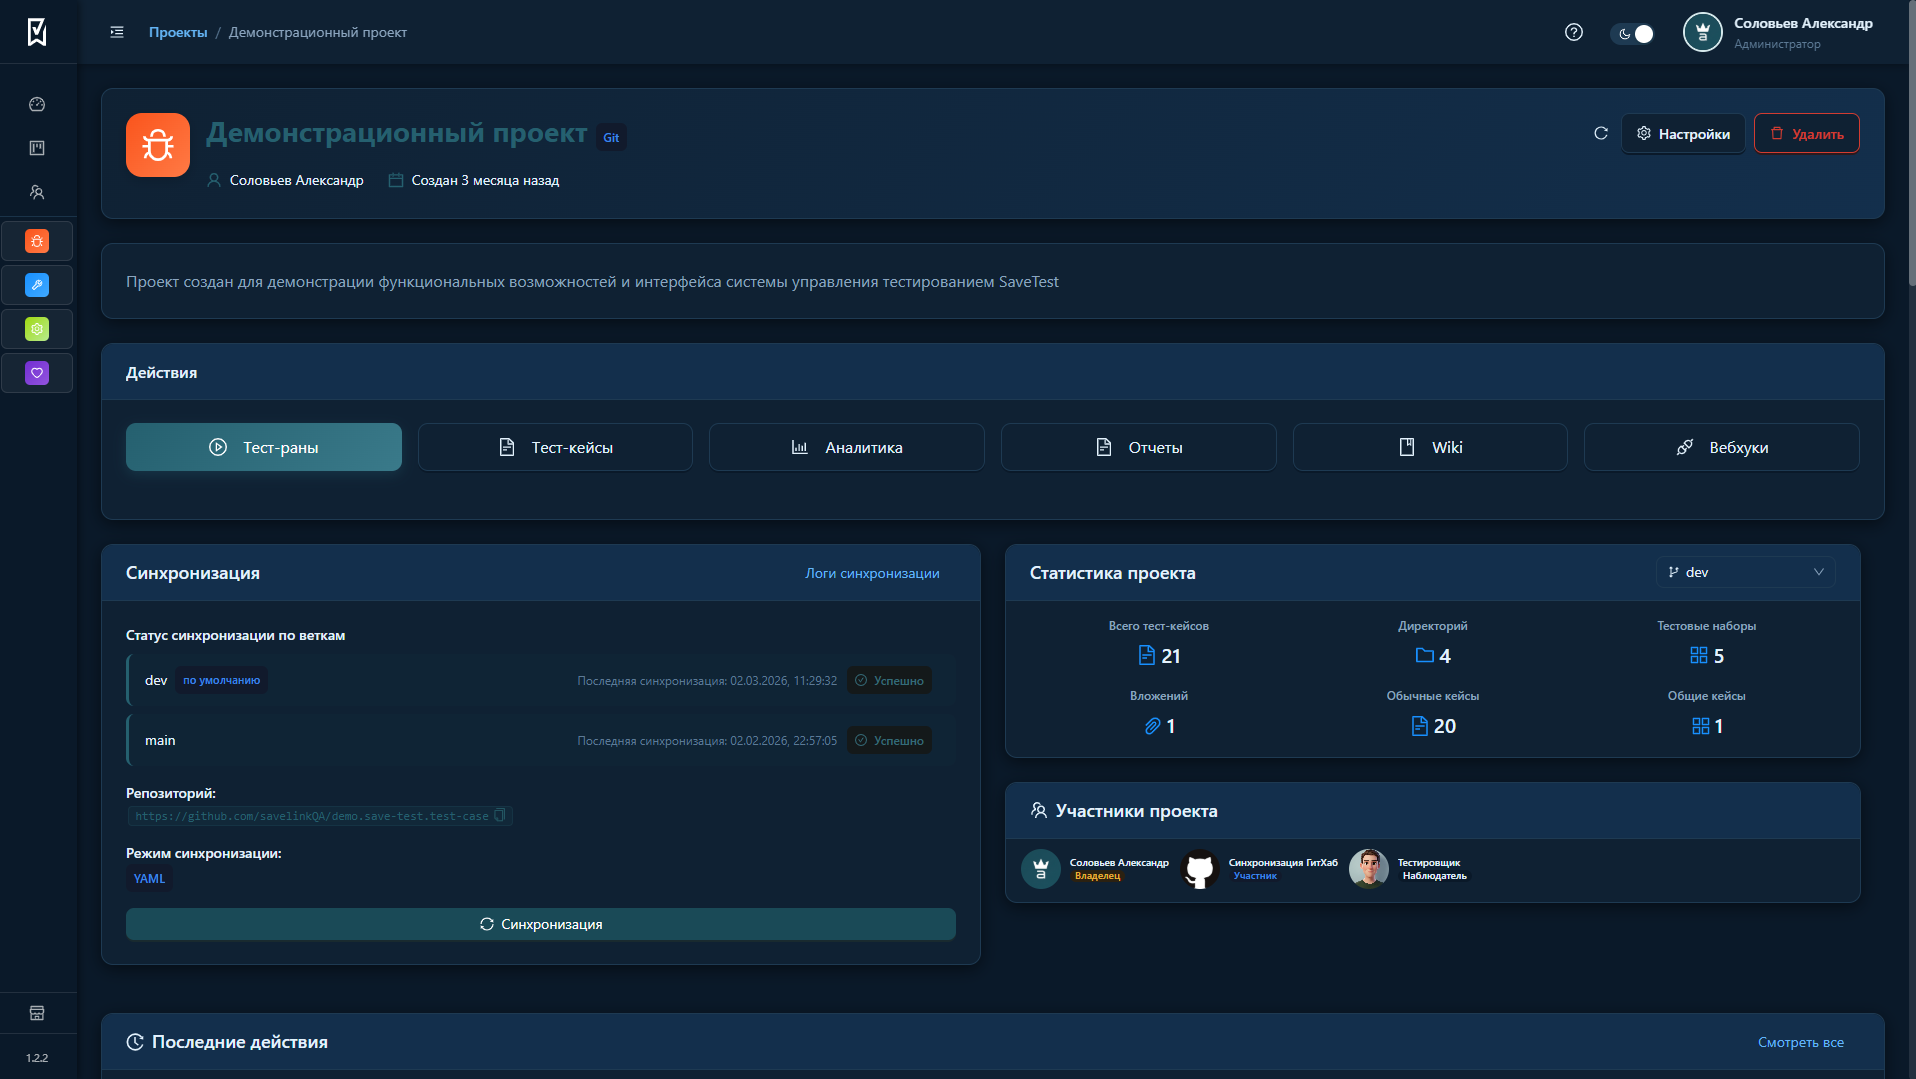Open the help question mark icon

pos(1573,32)
